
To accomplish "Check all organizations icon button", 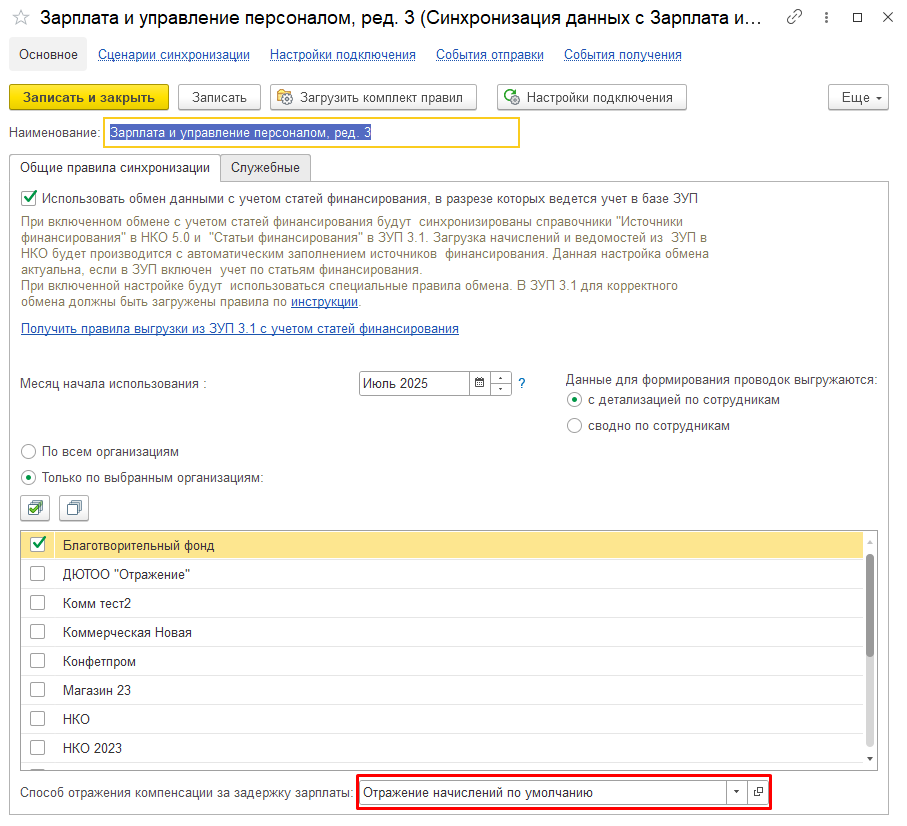I will [35, 508].
